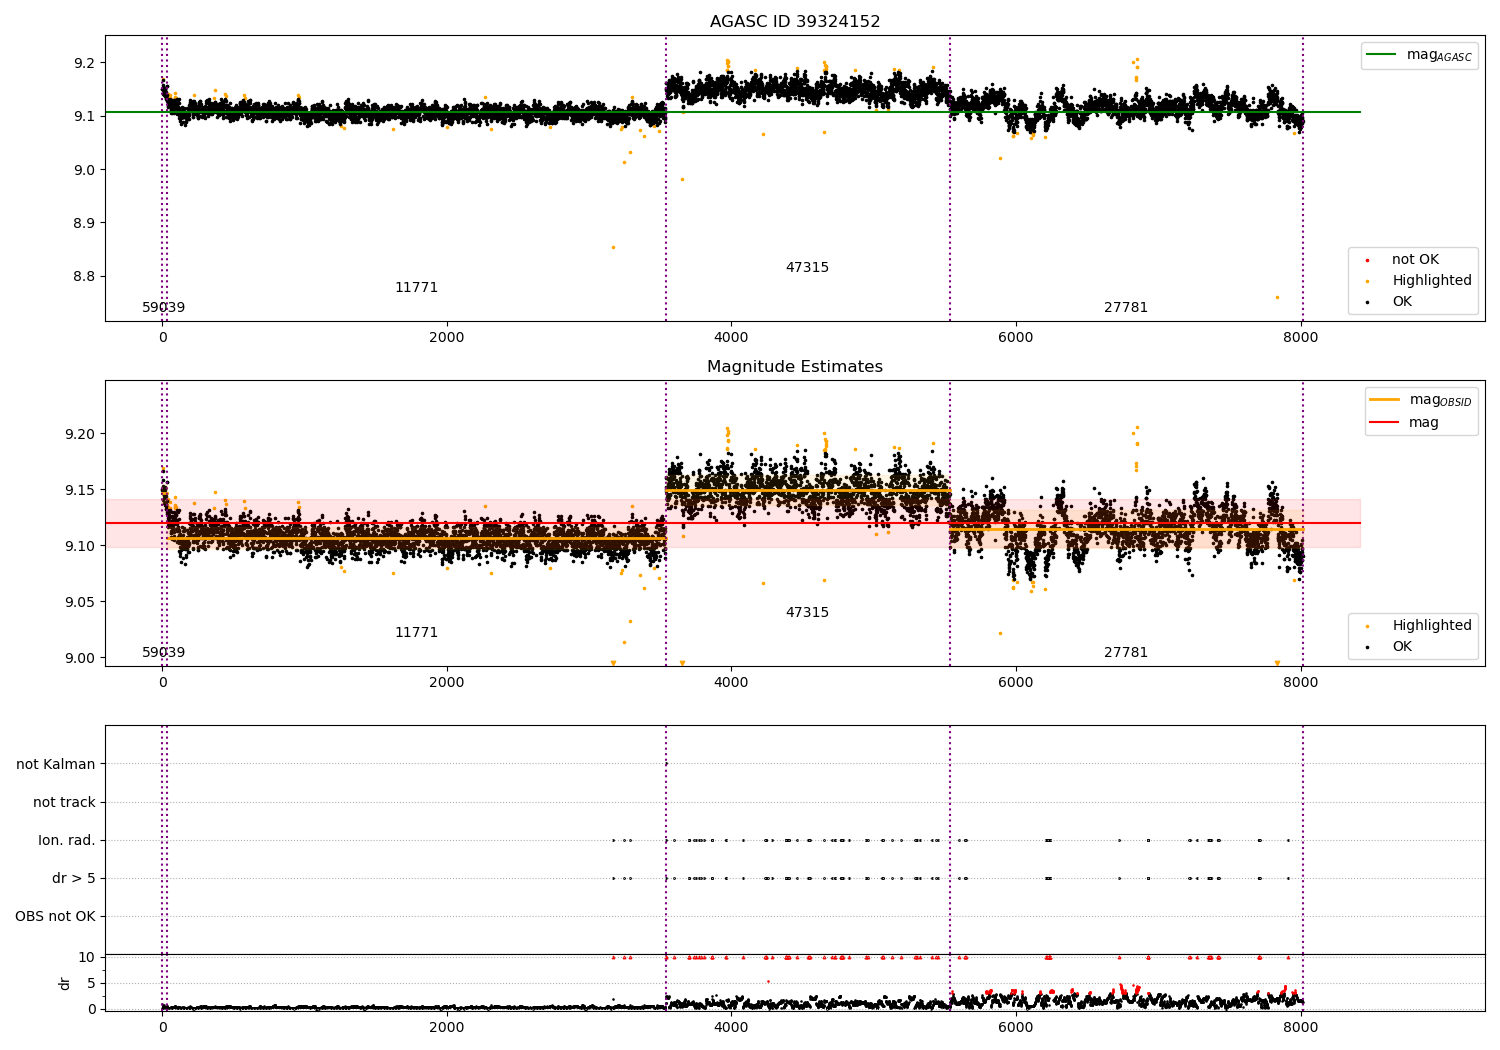Click the 5 tick on the dr axis
Viewport: 1500px width, 1050px height.
click(92, 984)
